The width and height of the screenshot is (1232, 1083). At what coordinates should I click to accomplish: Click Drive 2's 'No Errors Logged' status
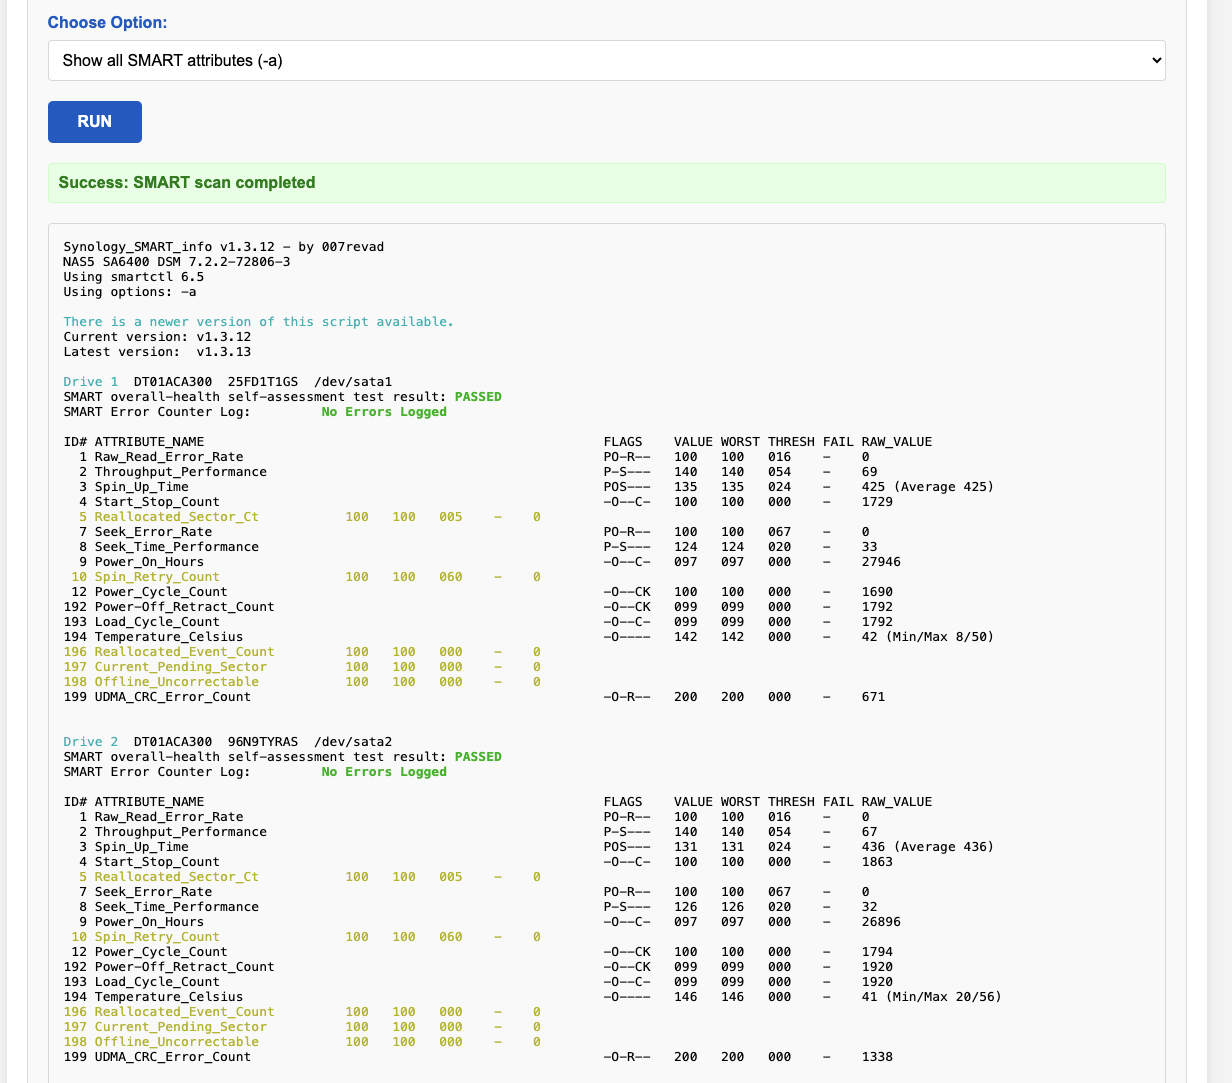click(384, 772)
